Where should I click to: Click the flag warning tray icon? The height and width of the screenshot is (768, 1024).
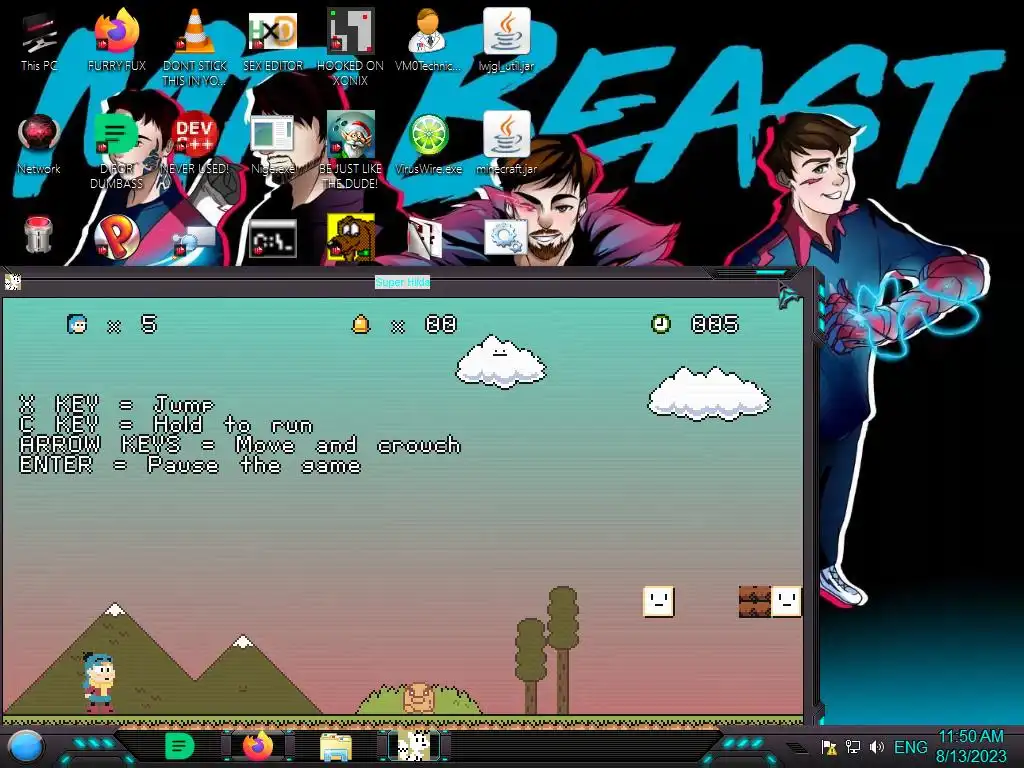(x=829, y=747)
